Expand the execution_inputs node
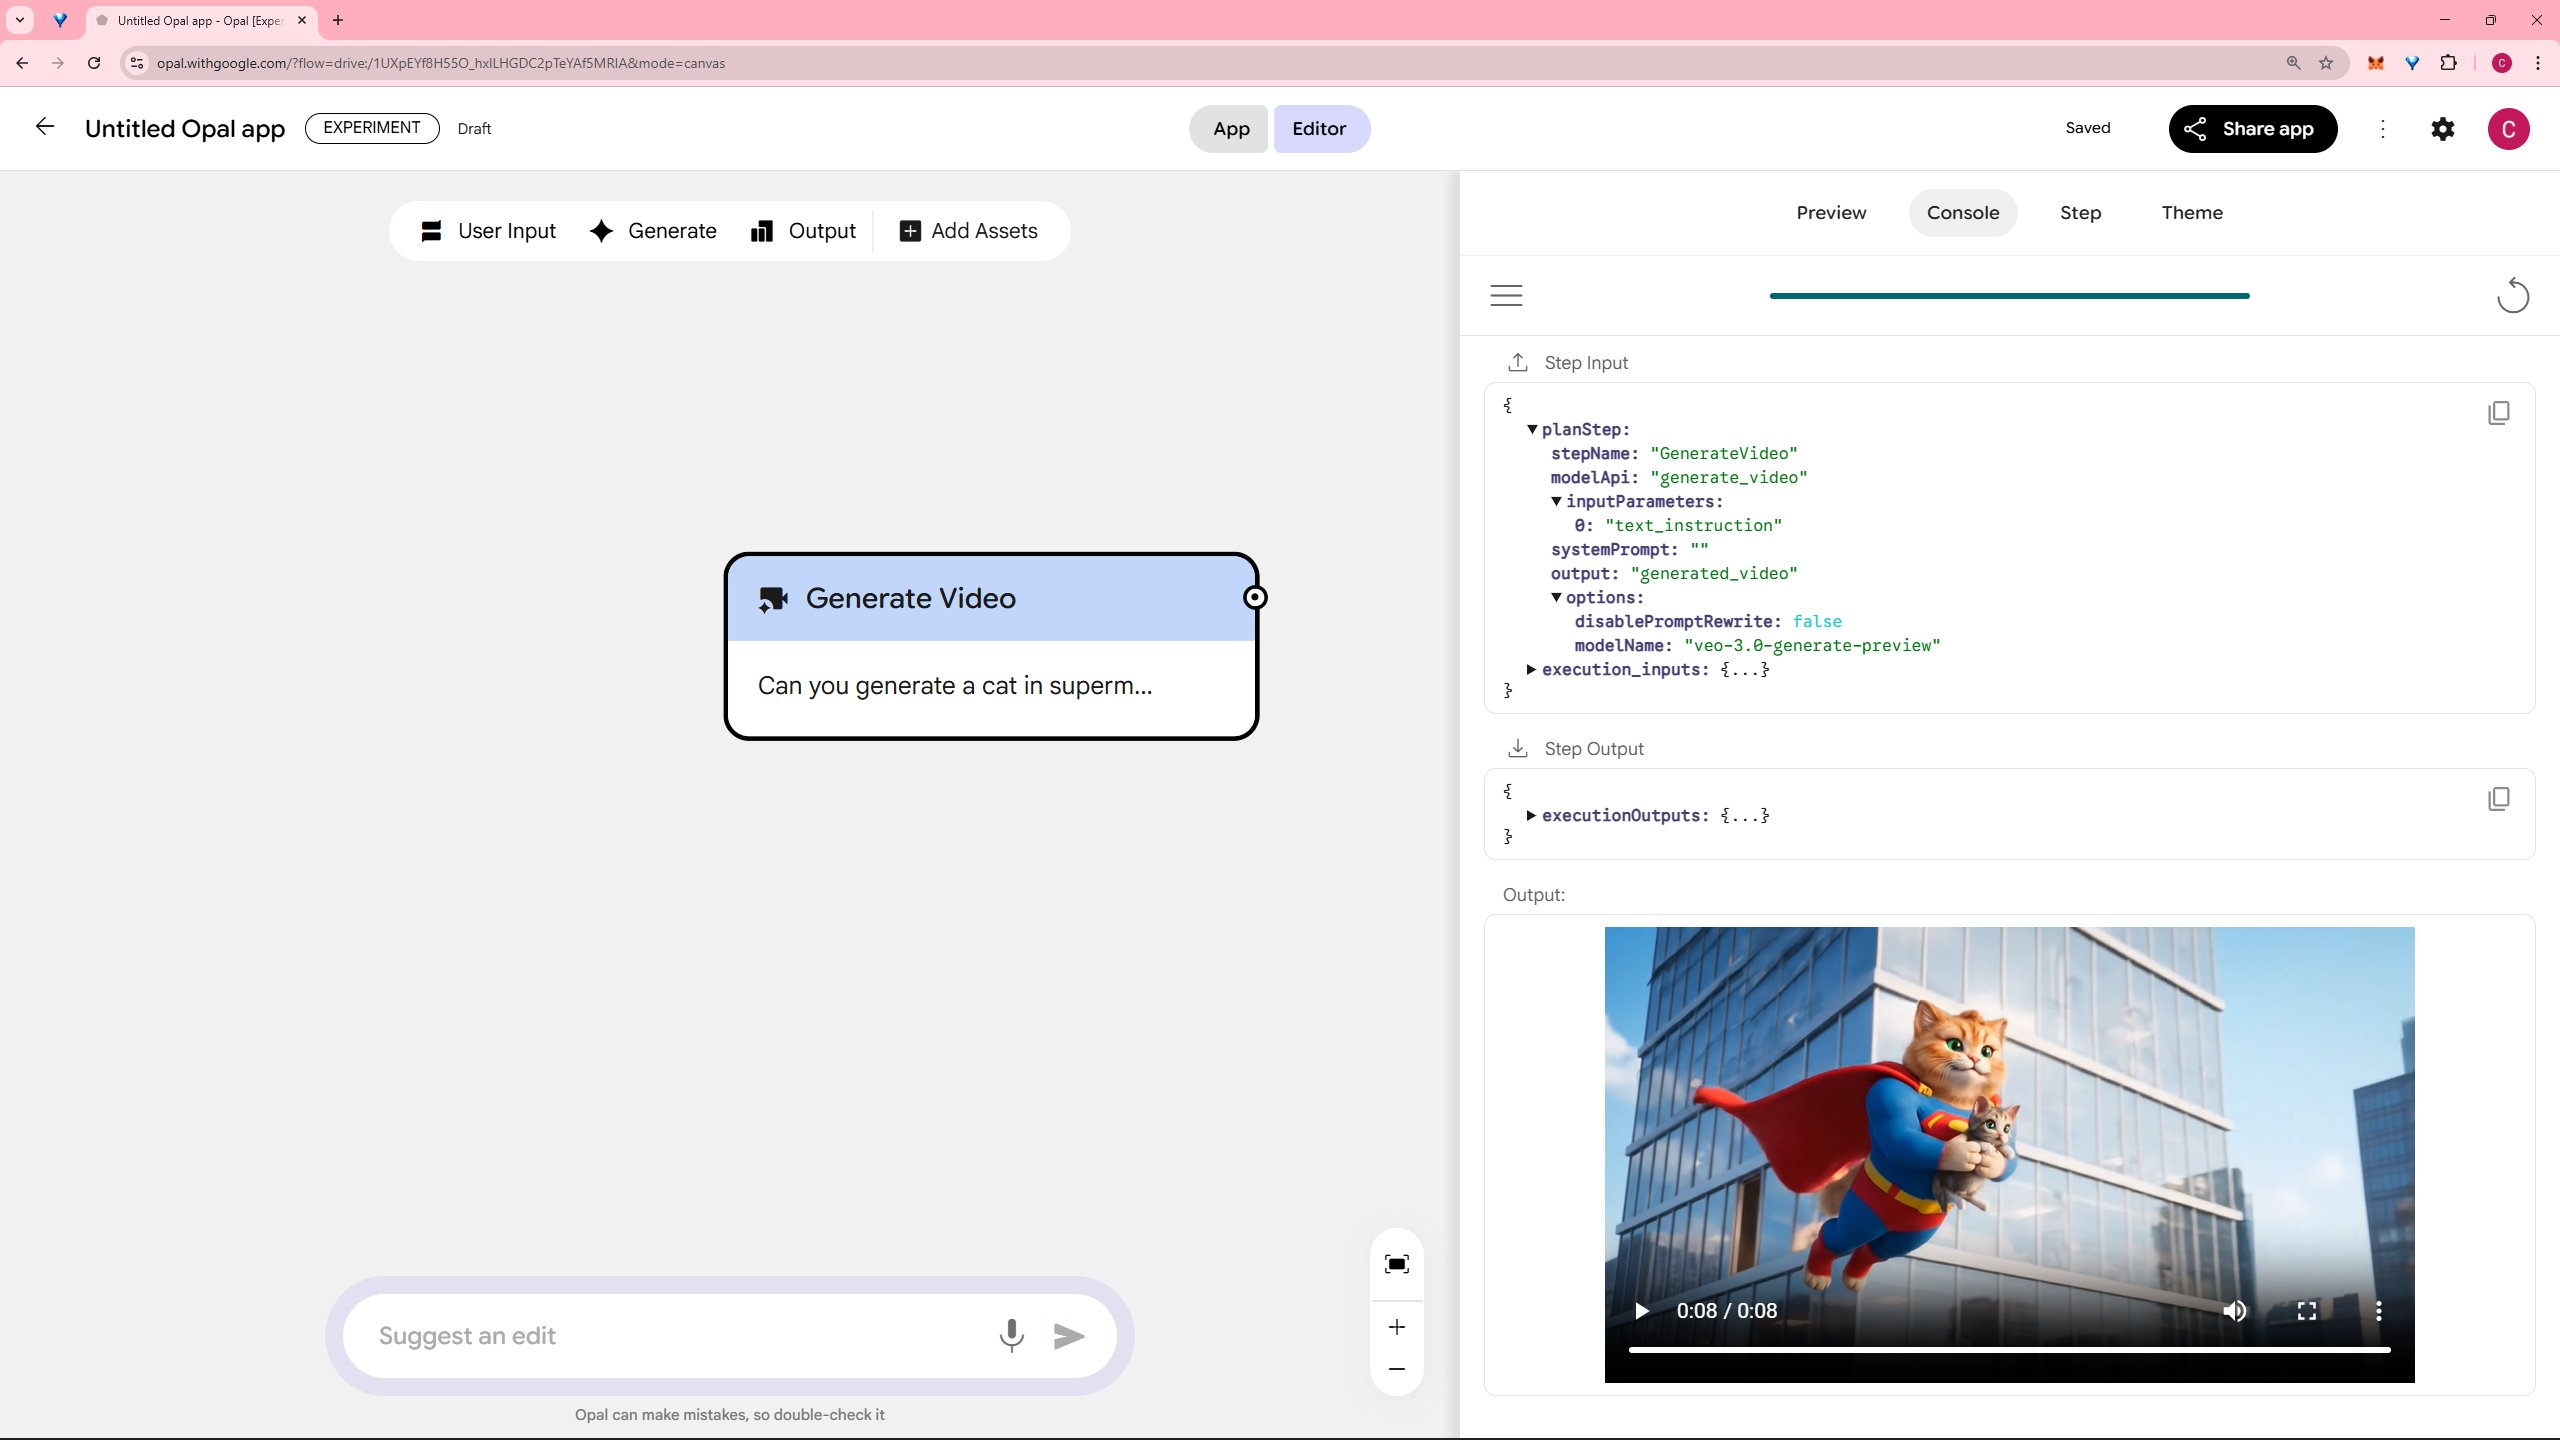 pos(1532,670)
